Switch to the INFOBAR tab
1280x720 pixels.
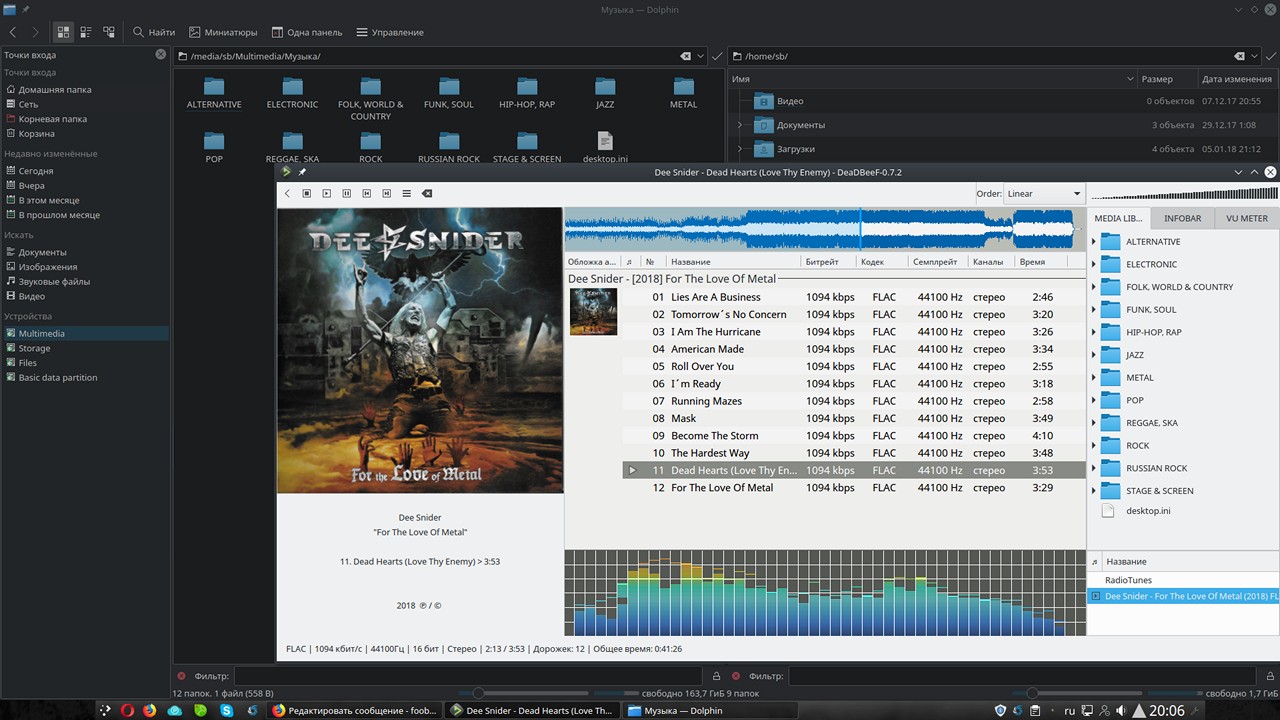click(1182, 218)
